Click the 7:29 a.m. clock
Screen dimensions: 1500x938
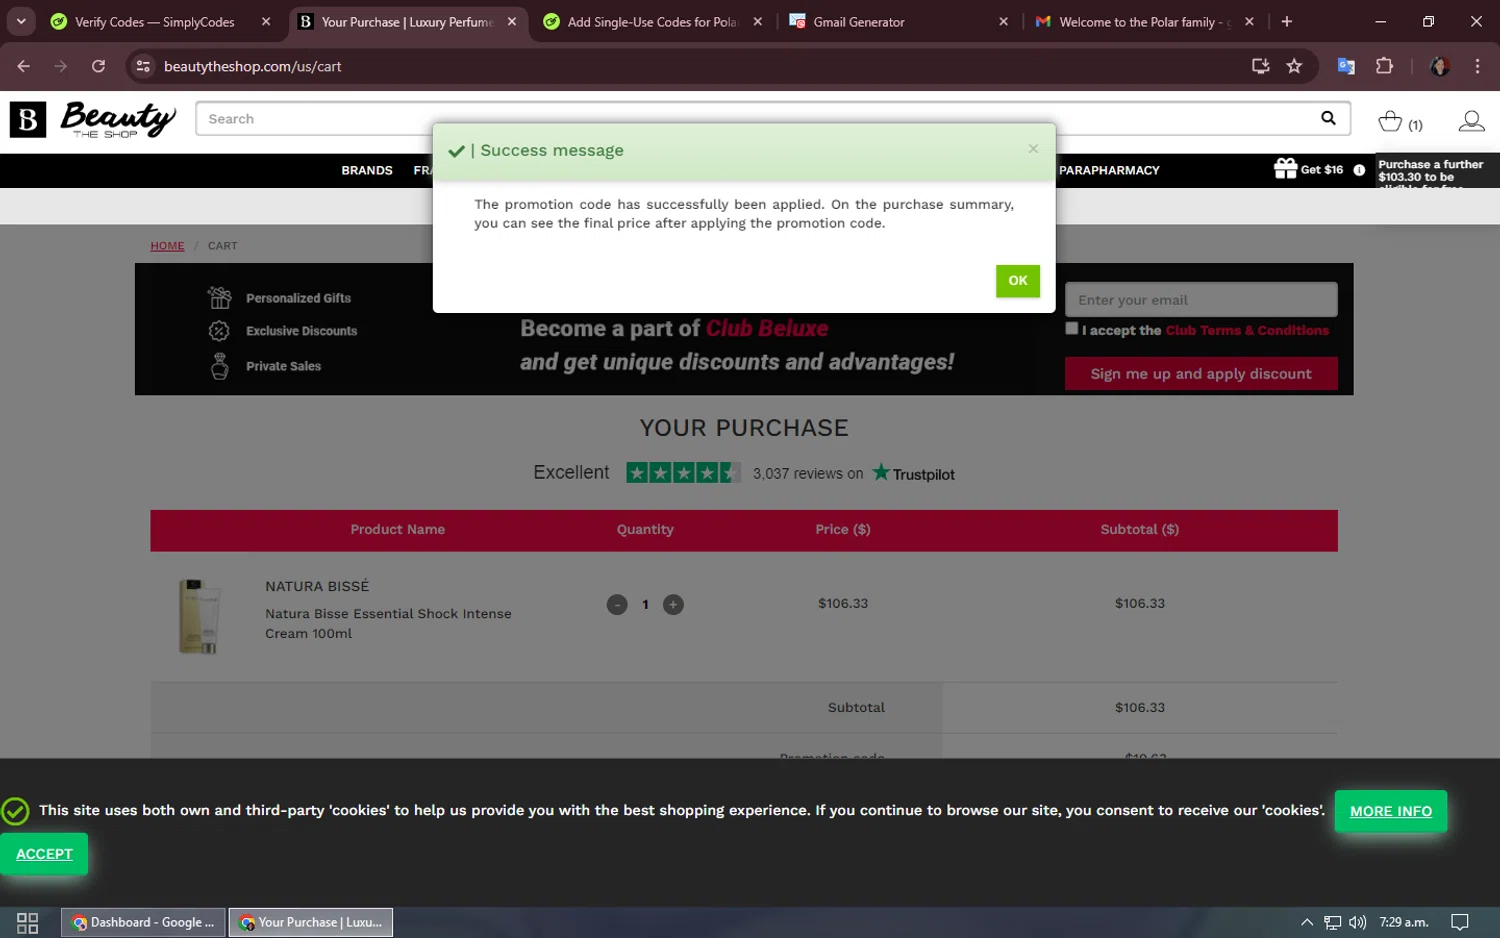pyautogui.click(x=1404, y=922)
